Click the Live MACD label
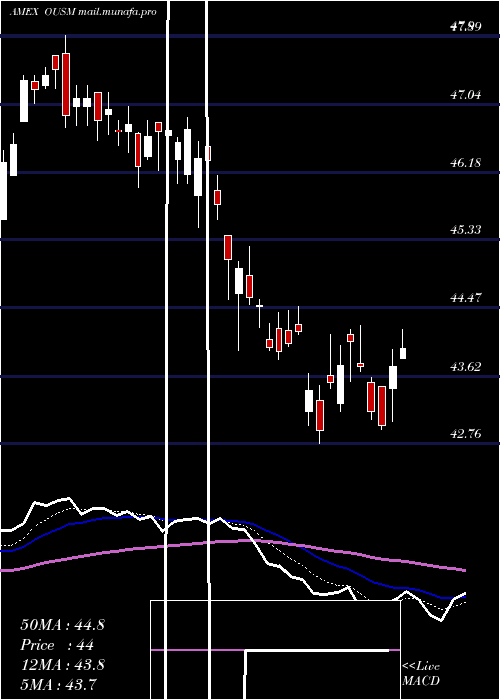This screenshot has width=500, height=700. click(421, 674)
